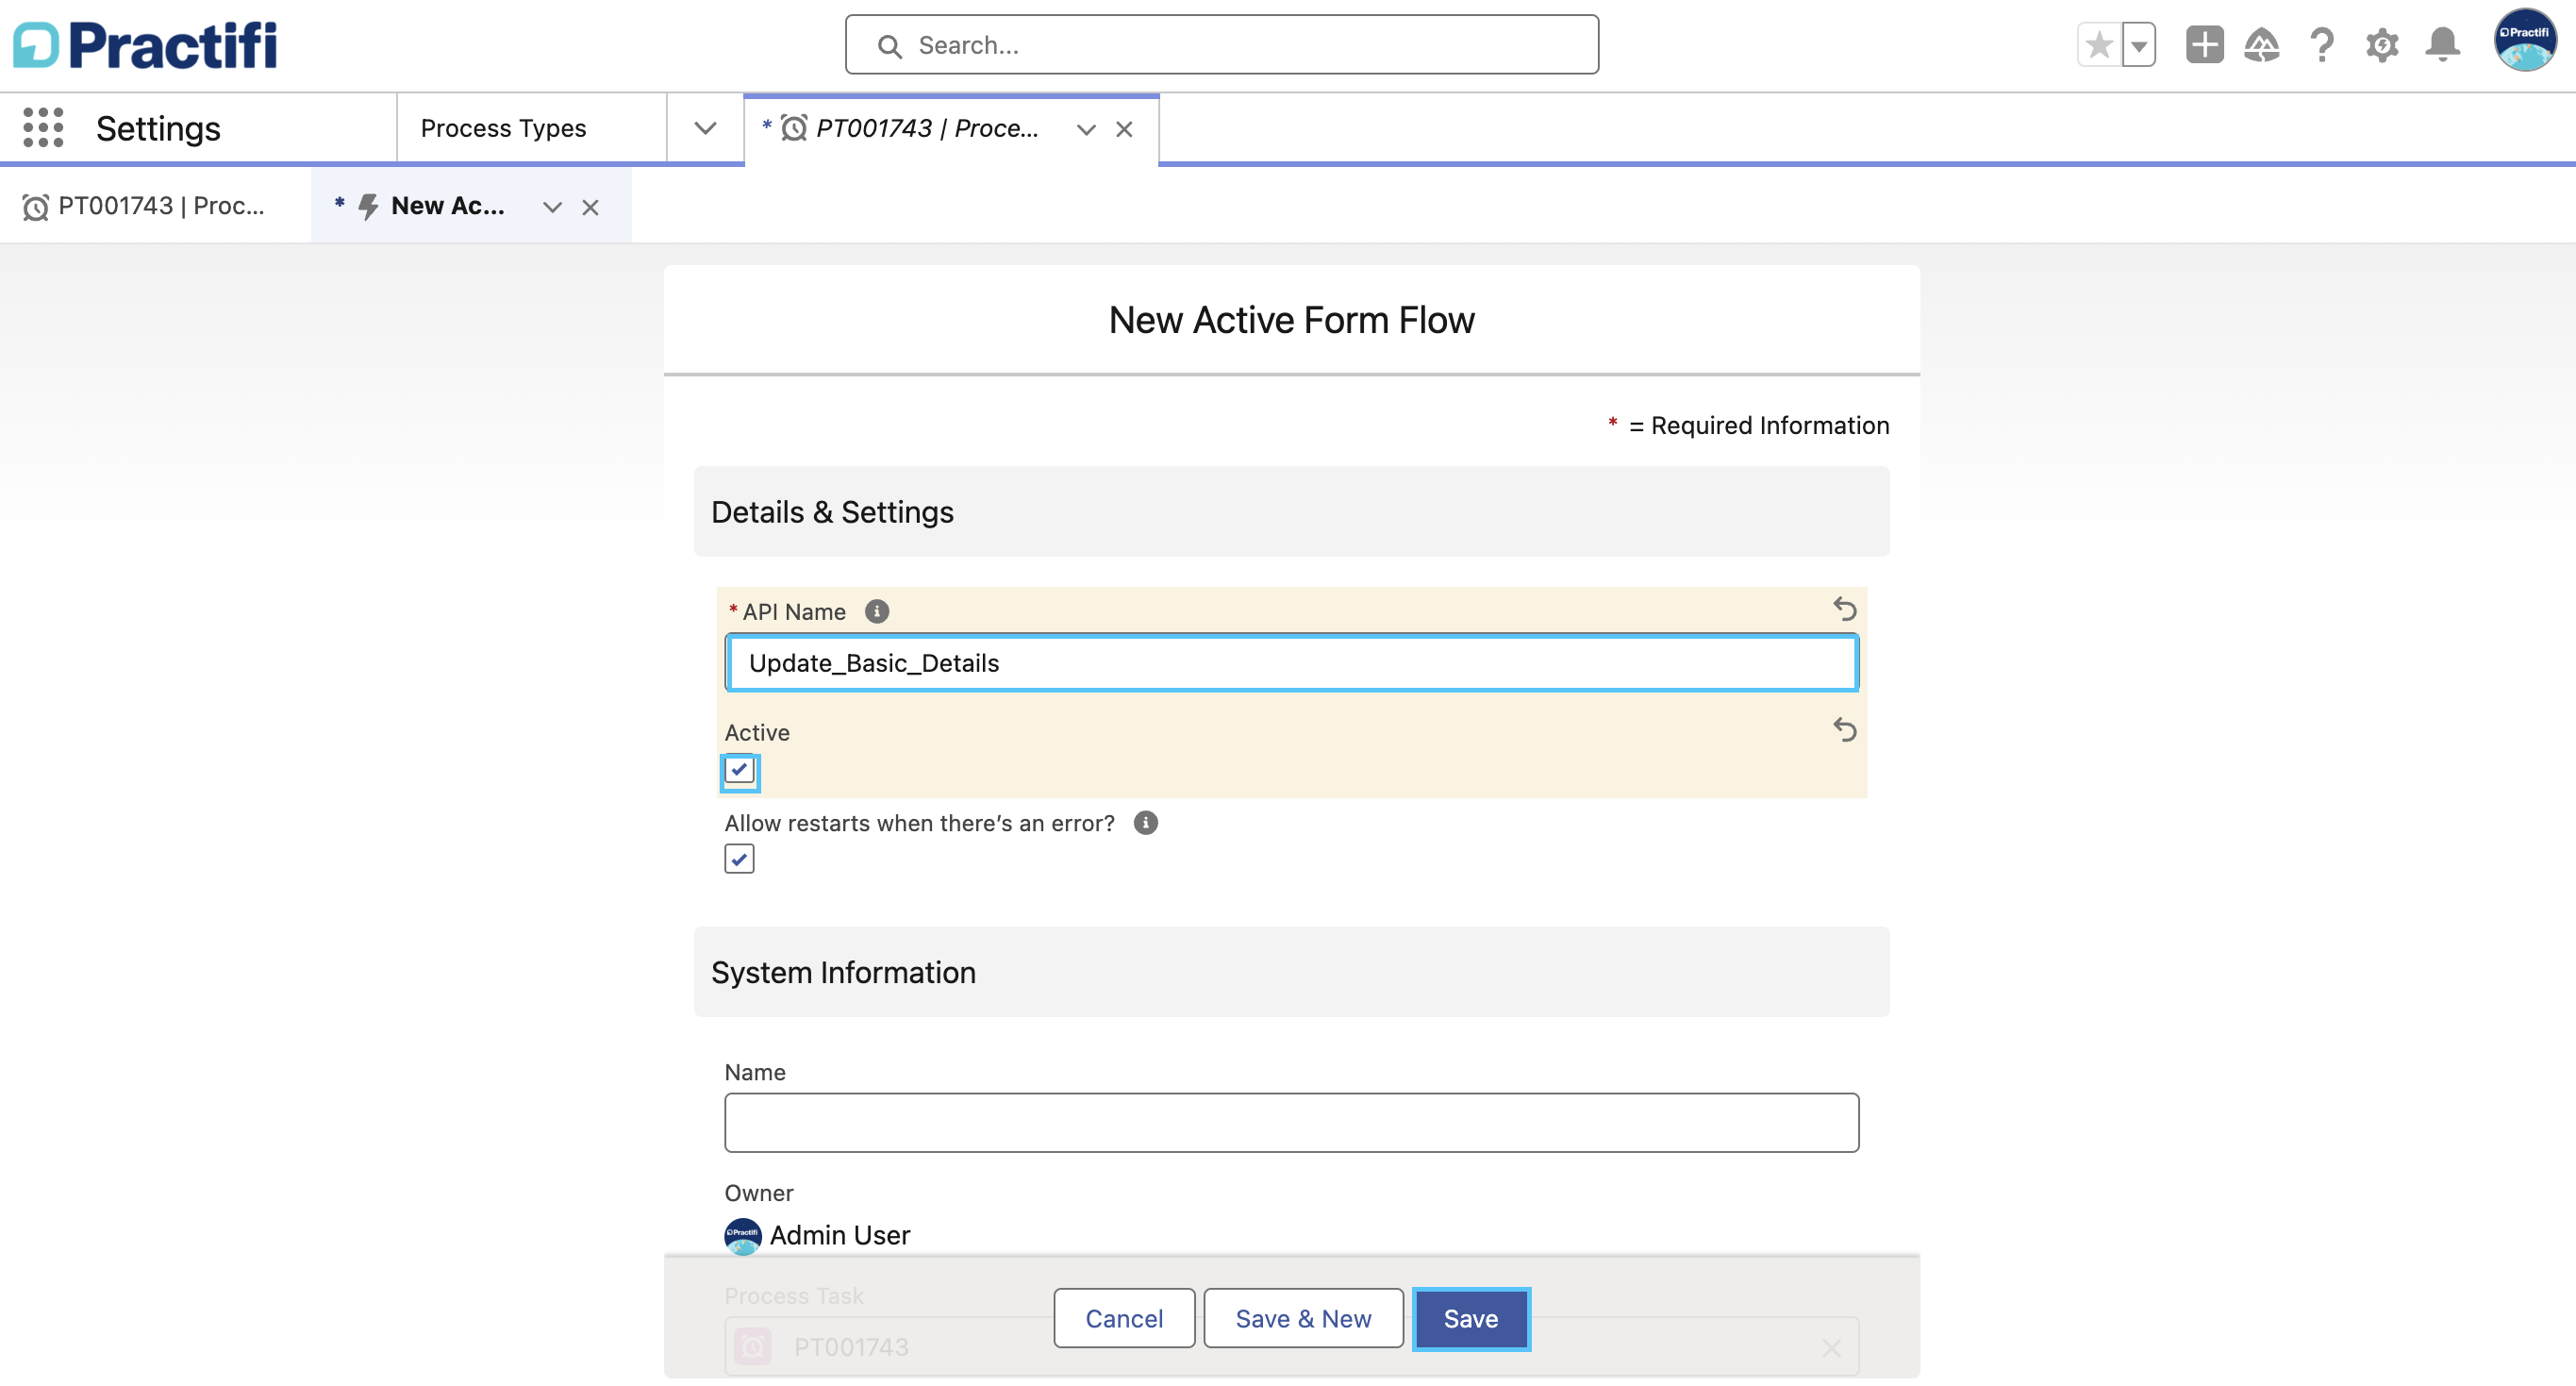This screenshot has height=1386, width=2576.
Task: Toggle Allow restarts when there's an error
Action: pos(739,858)
